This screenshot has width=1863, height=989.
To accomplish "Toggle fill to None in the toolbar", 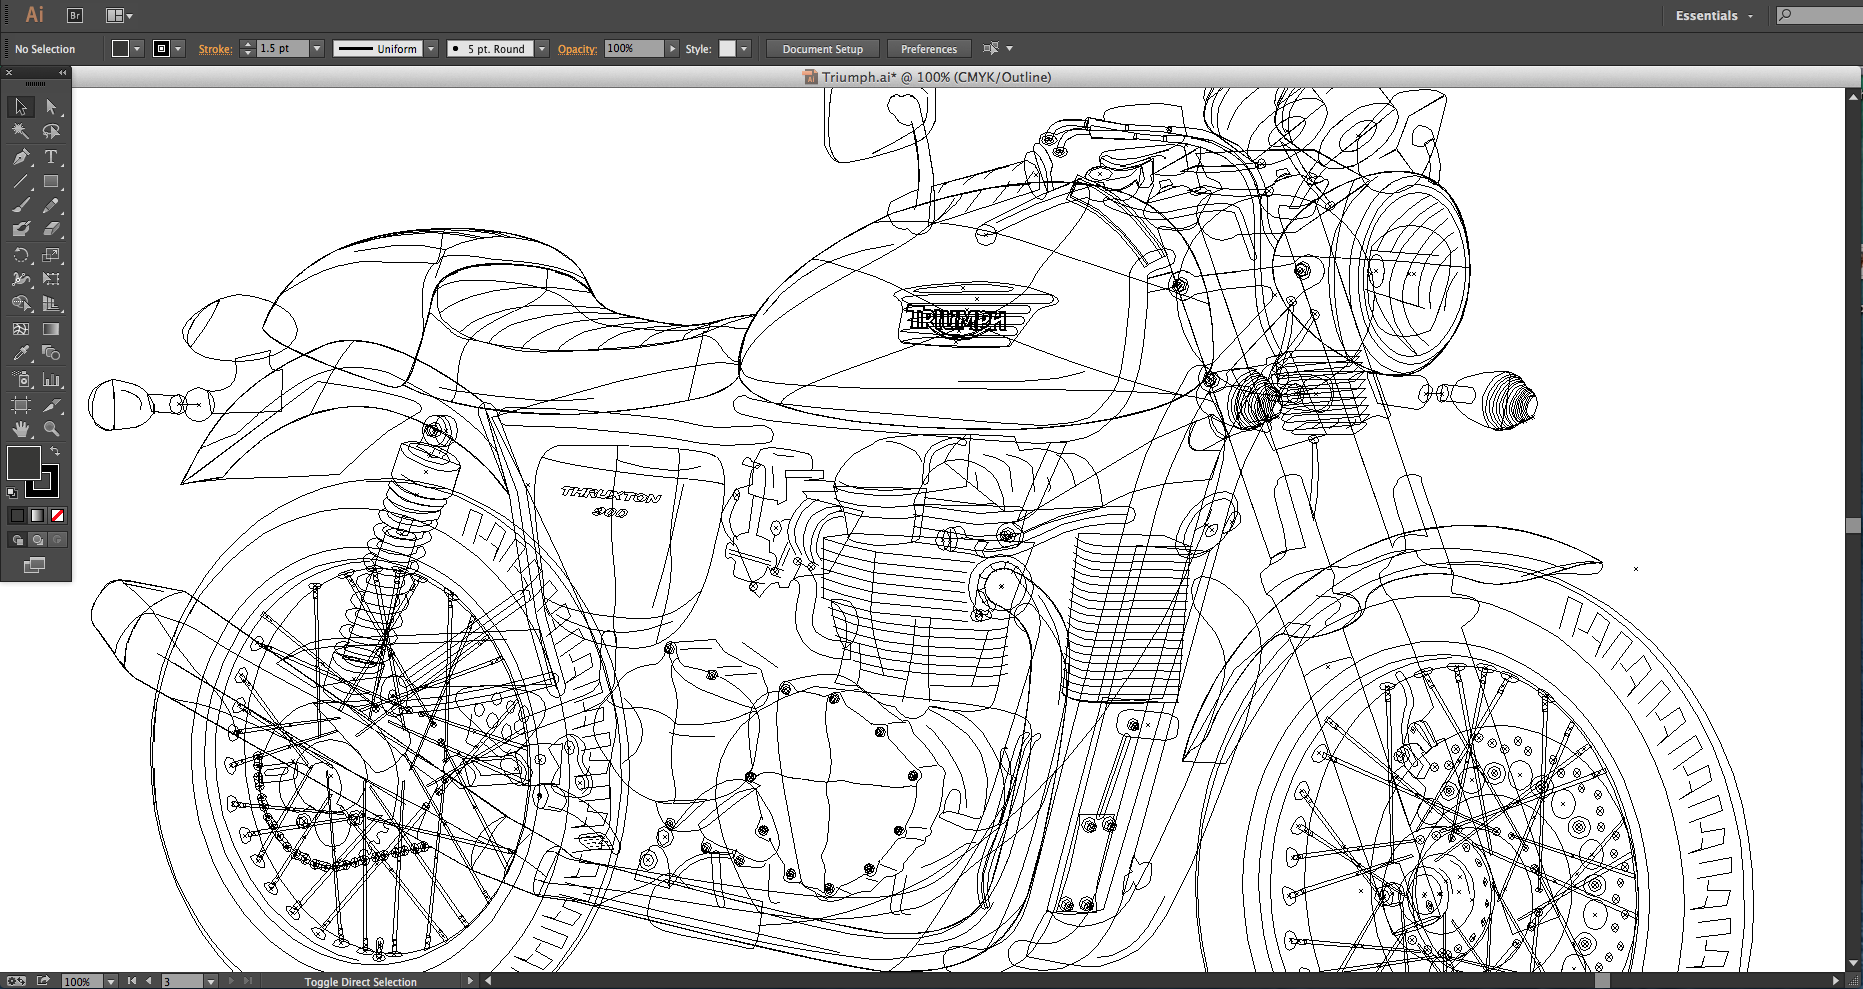I will 57,515.
